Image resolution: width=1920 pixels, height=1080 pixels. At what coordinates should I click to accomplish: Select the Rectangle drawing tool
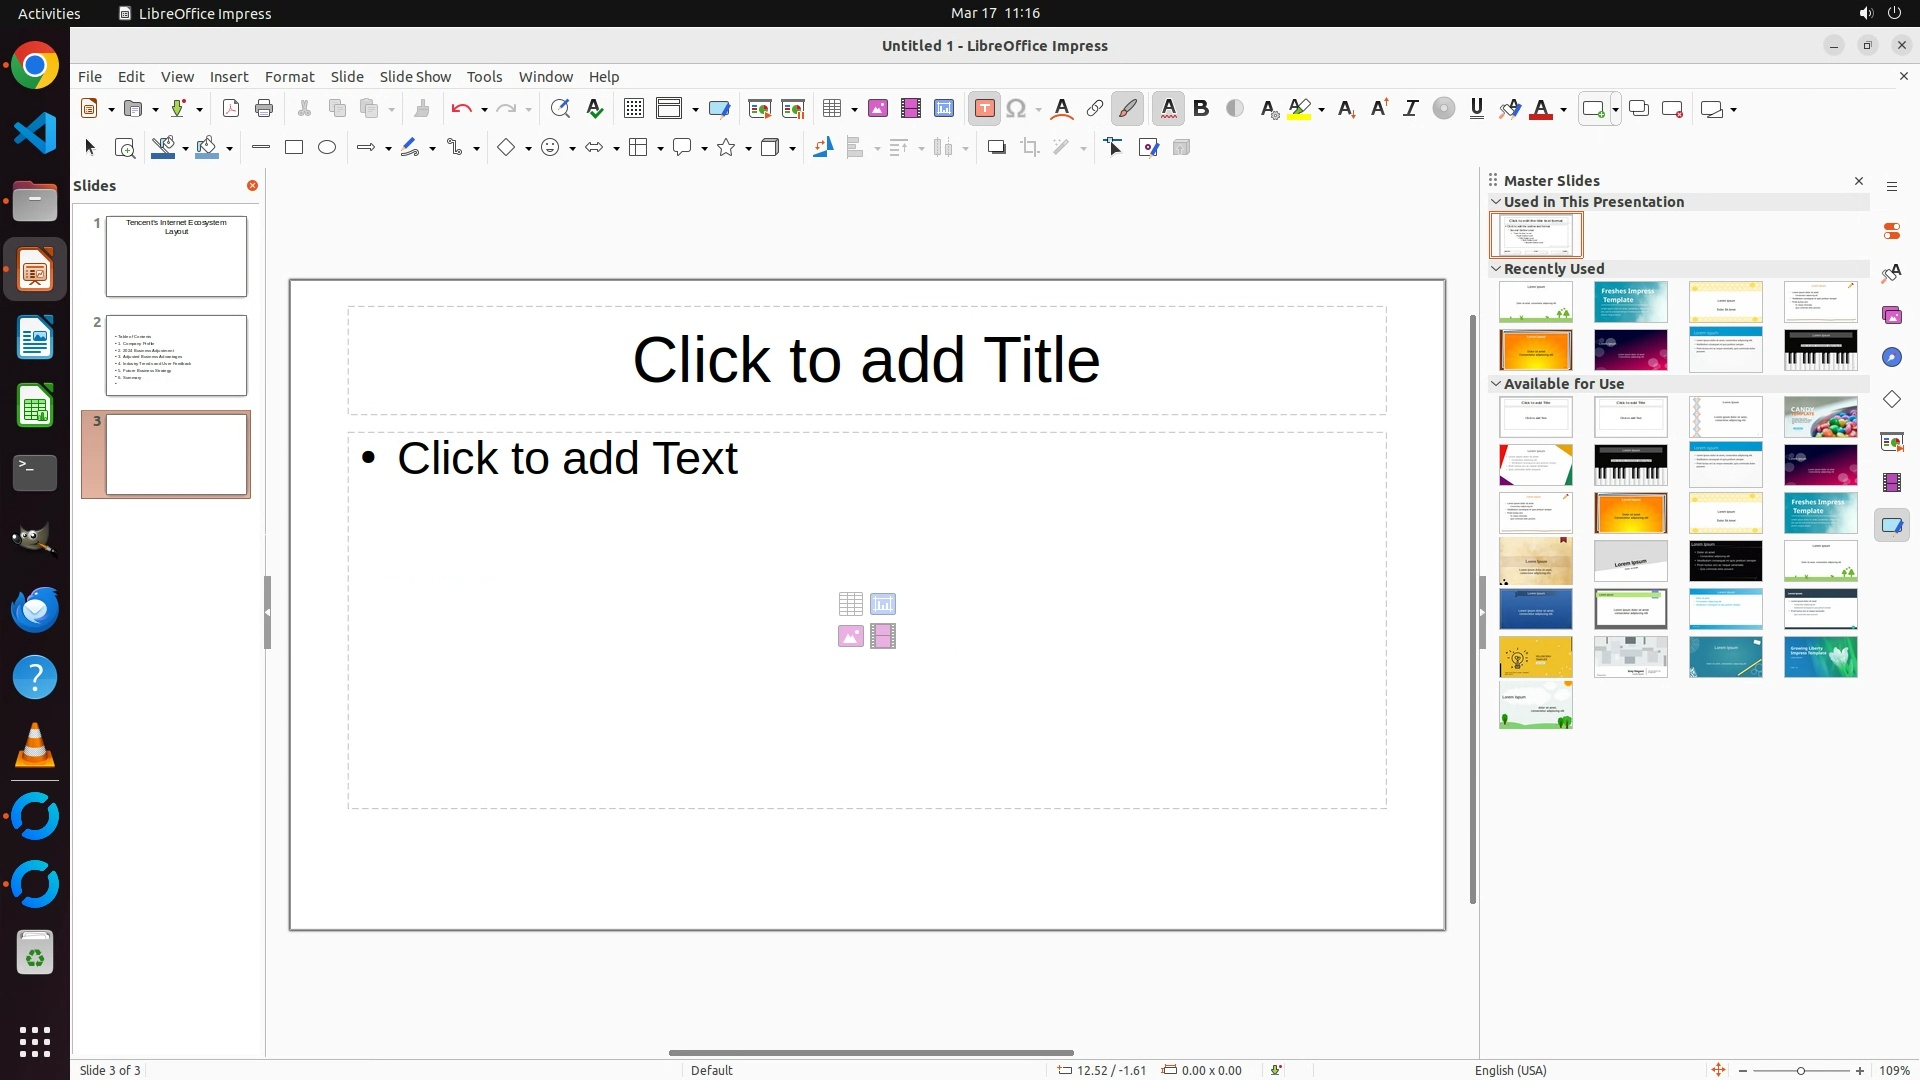point(294,148)
